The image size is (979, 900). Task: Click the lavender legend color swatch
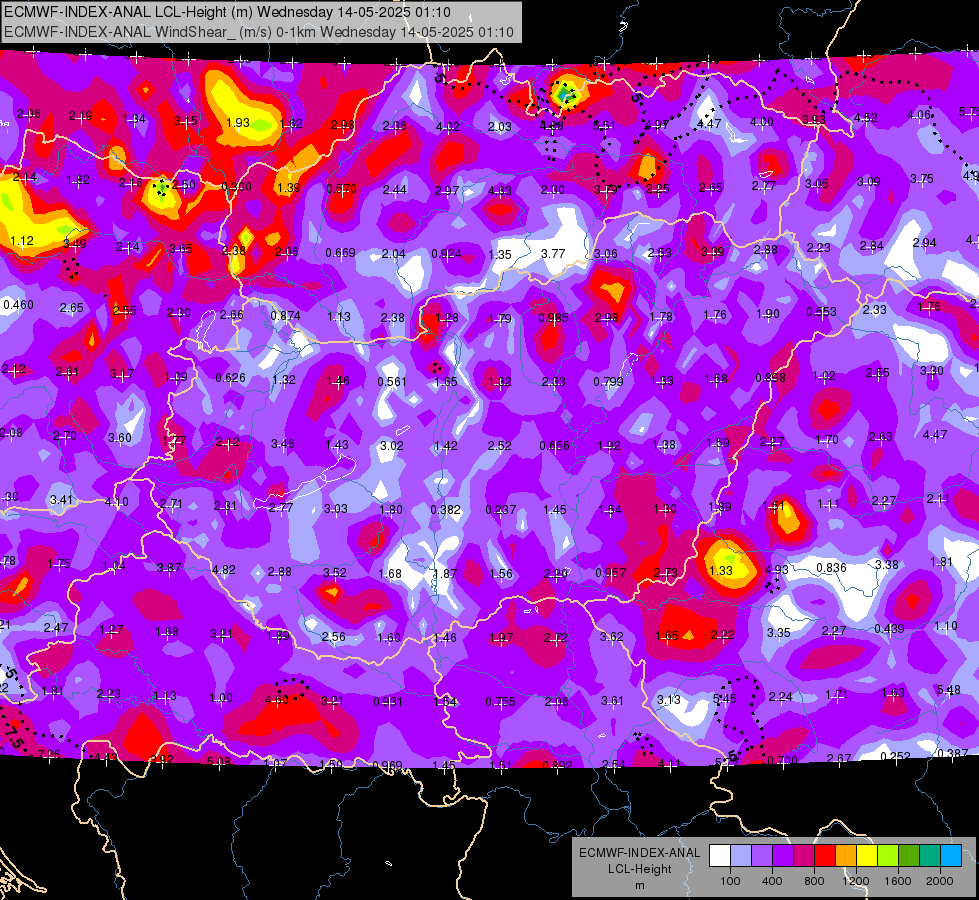(x=741, y=855)
